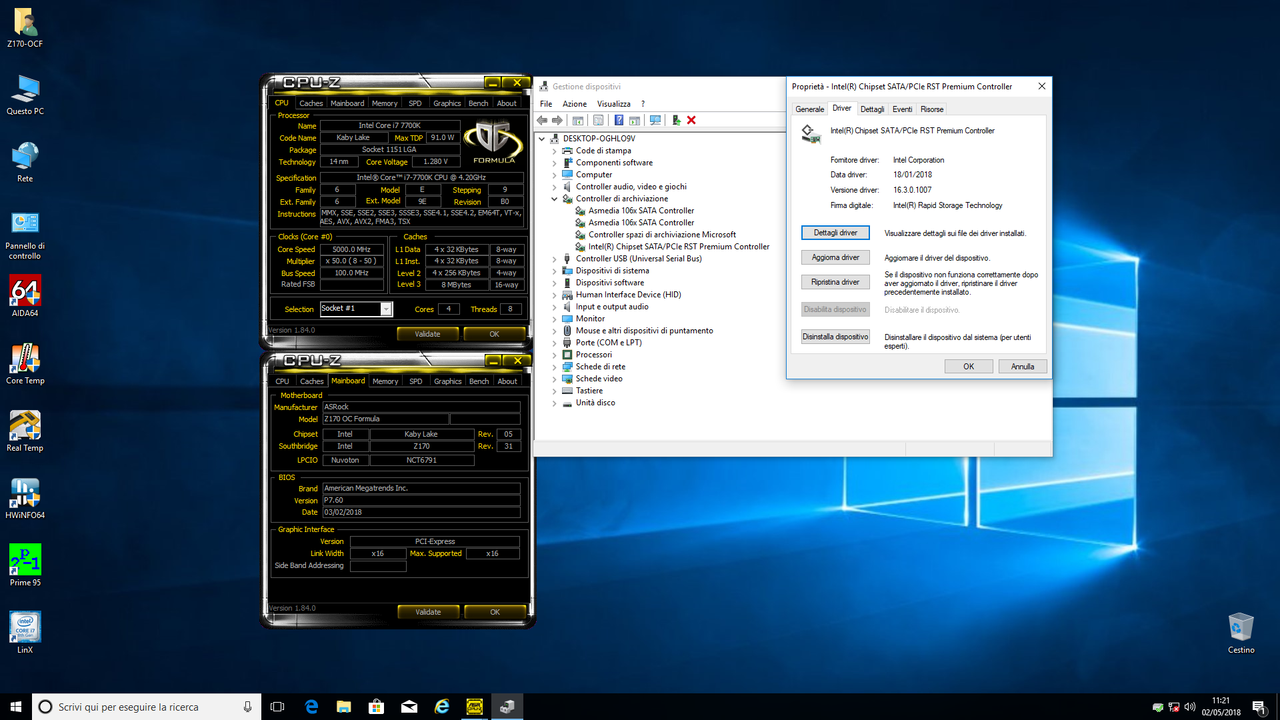Launch the Prime 95 desktop icon

coord(25,565)
